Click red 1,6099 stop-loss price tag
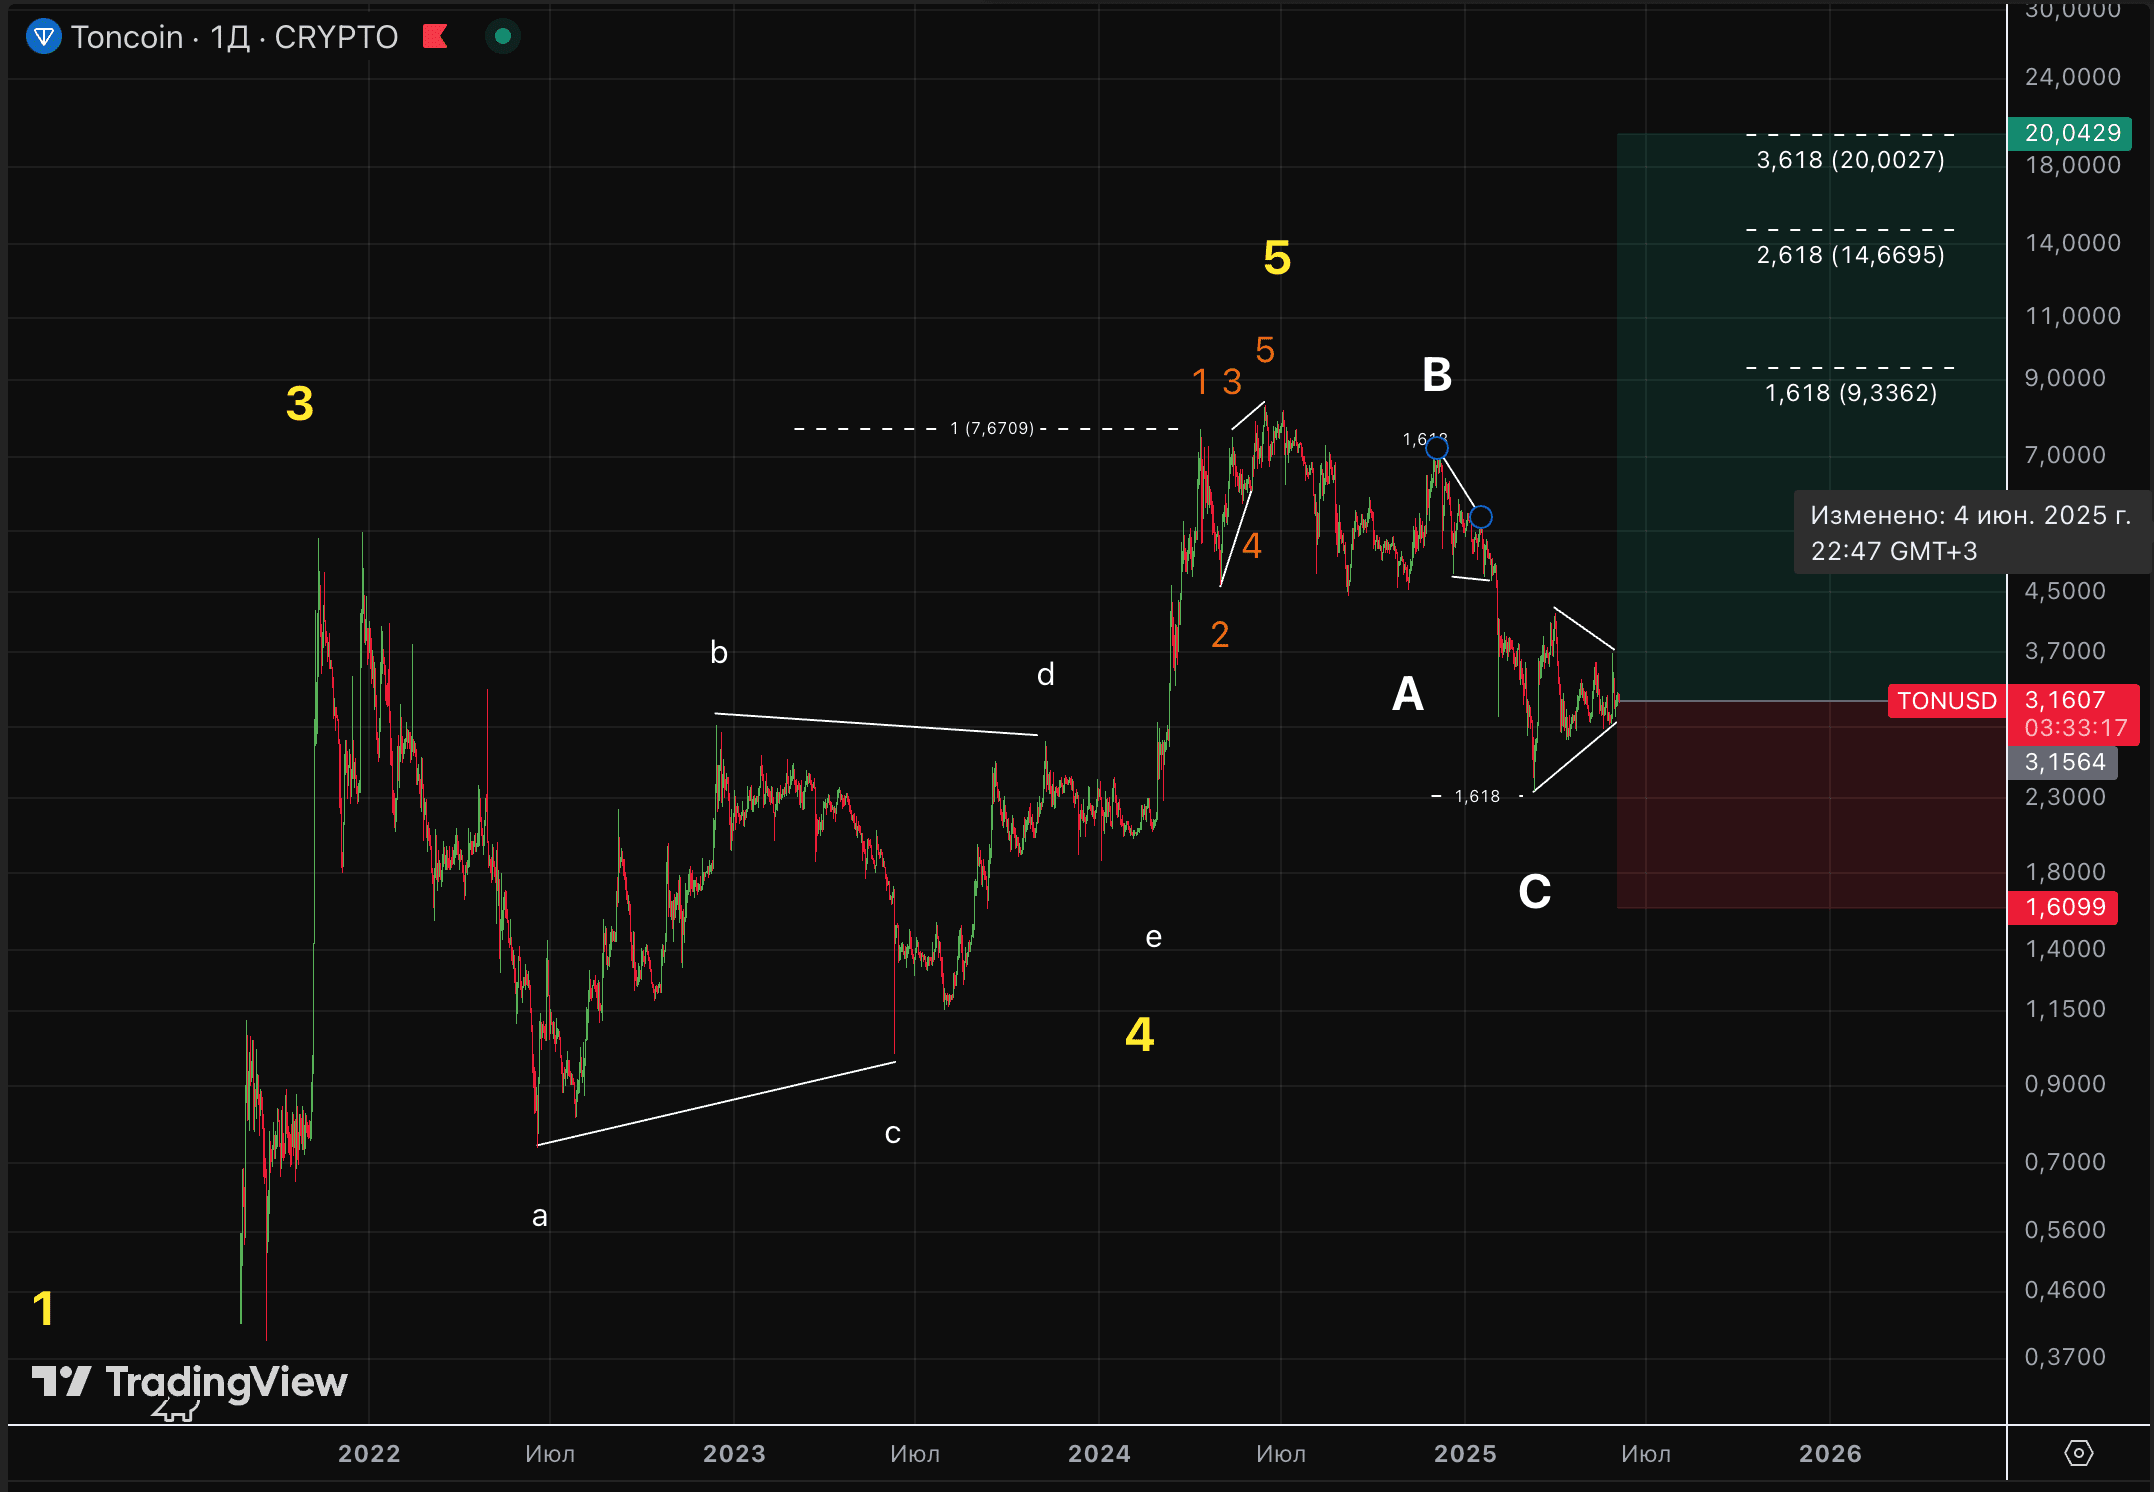This screenshot has height=1492, width=2154. coord(2063,907)
